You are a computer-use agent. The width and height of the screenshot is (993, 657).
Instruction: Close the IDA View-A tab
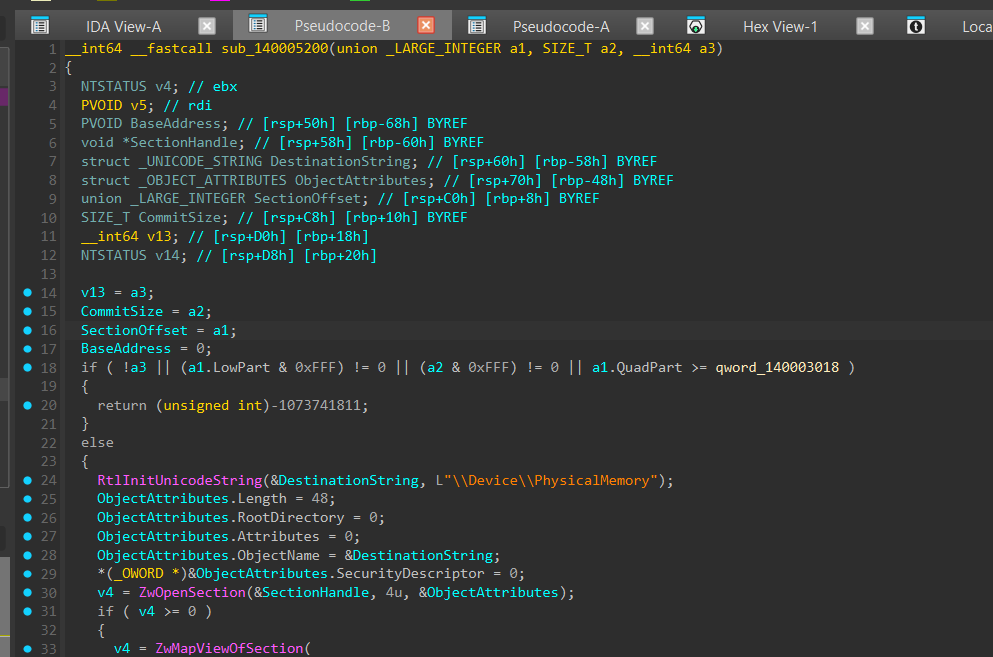pos(207,26)
